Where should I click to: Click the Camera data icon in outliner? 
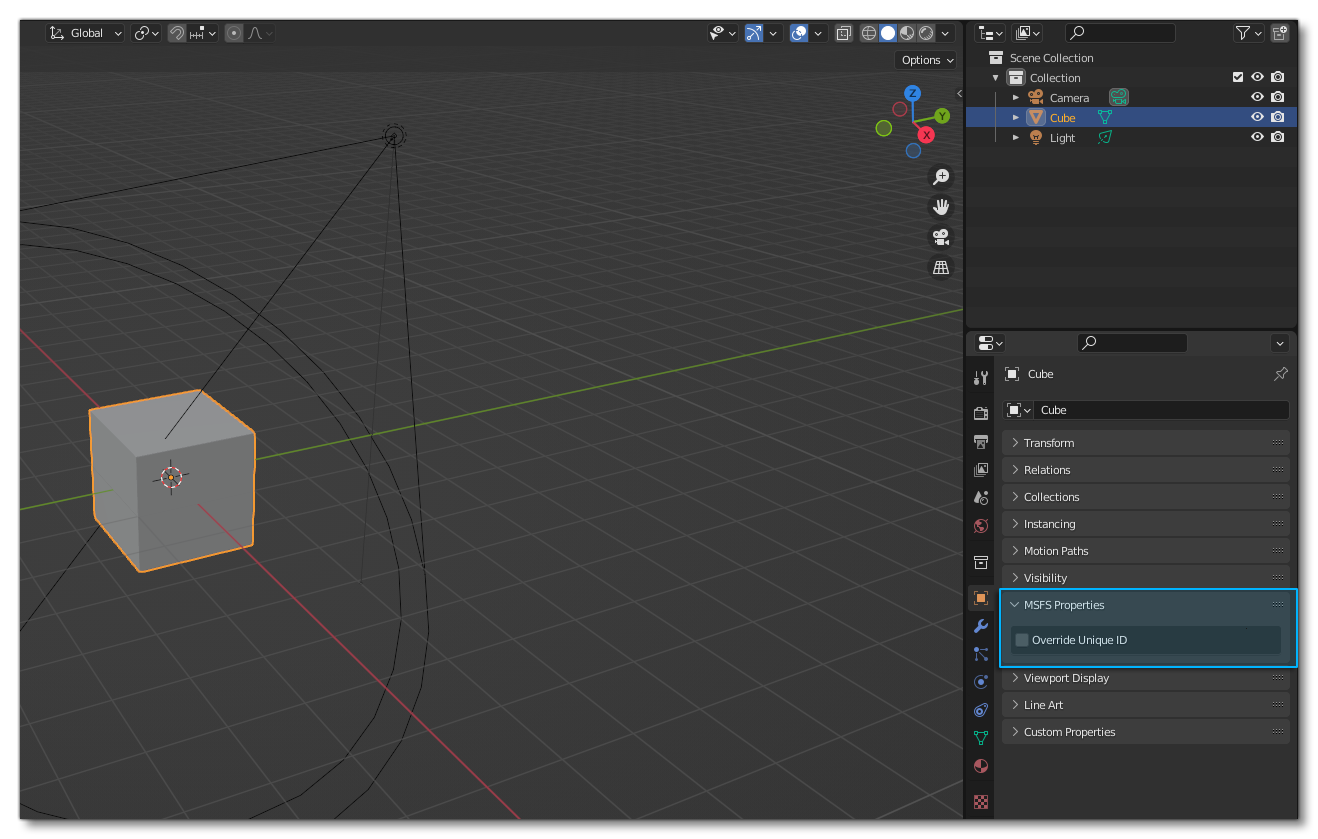[x=1119, y=97]
